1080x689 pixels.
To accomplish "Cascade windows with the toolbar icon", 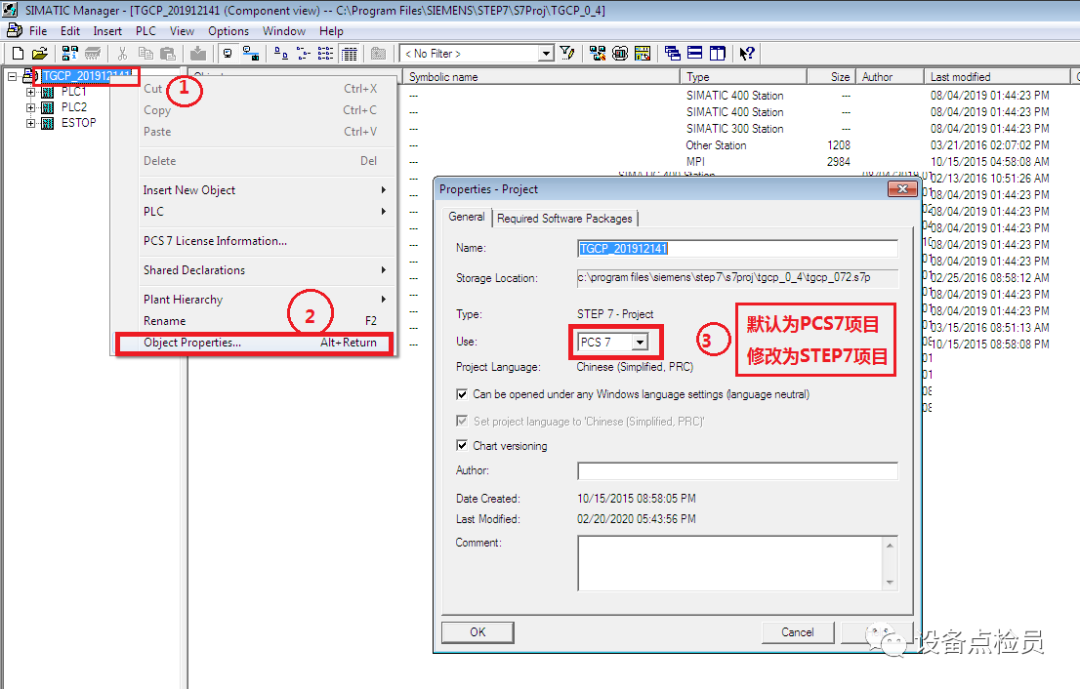I will pos(673,53).
